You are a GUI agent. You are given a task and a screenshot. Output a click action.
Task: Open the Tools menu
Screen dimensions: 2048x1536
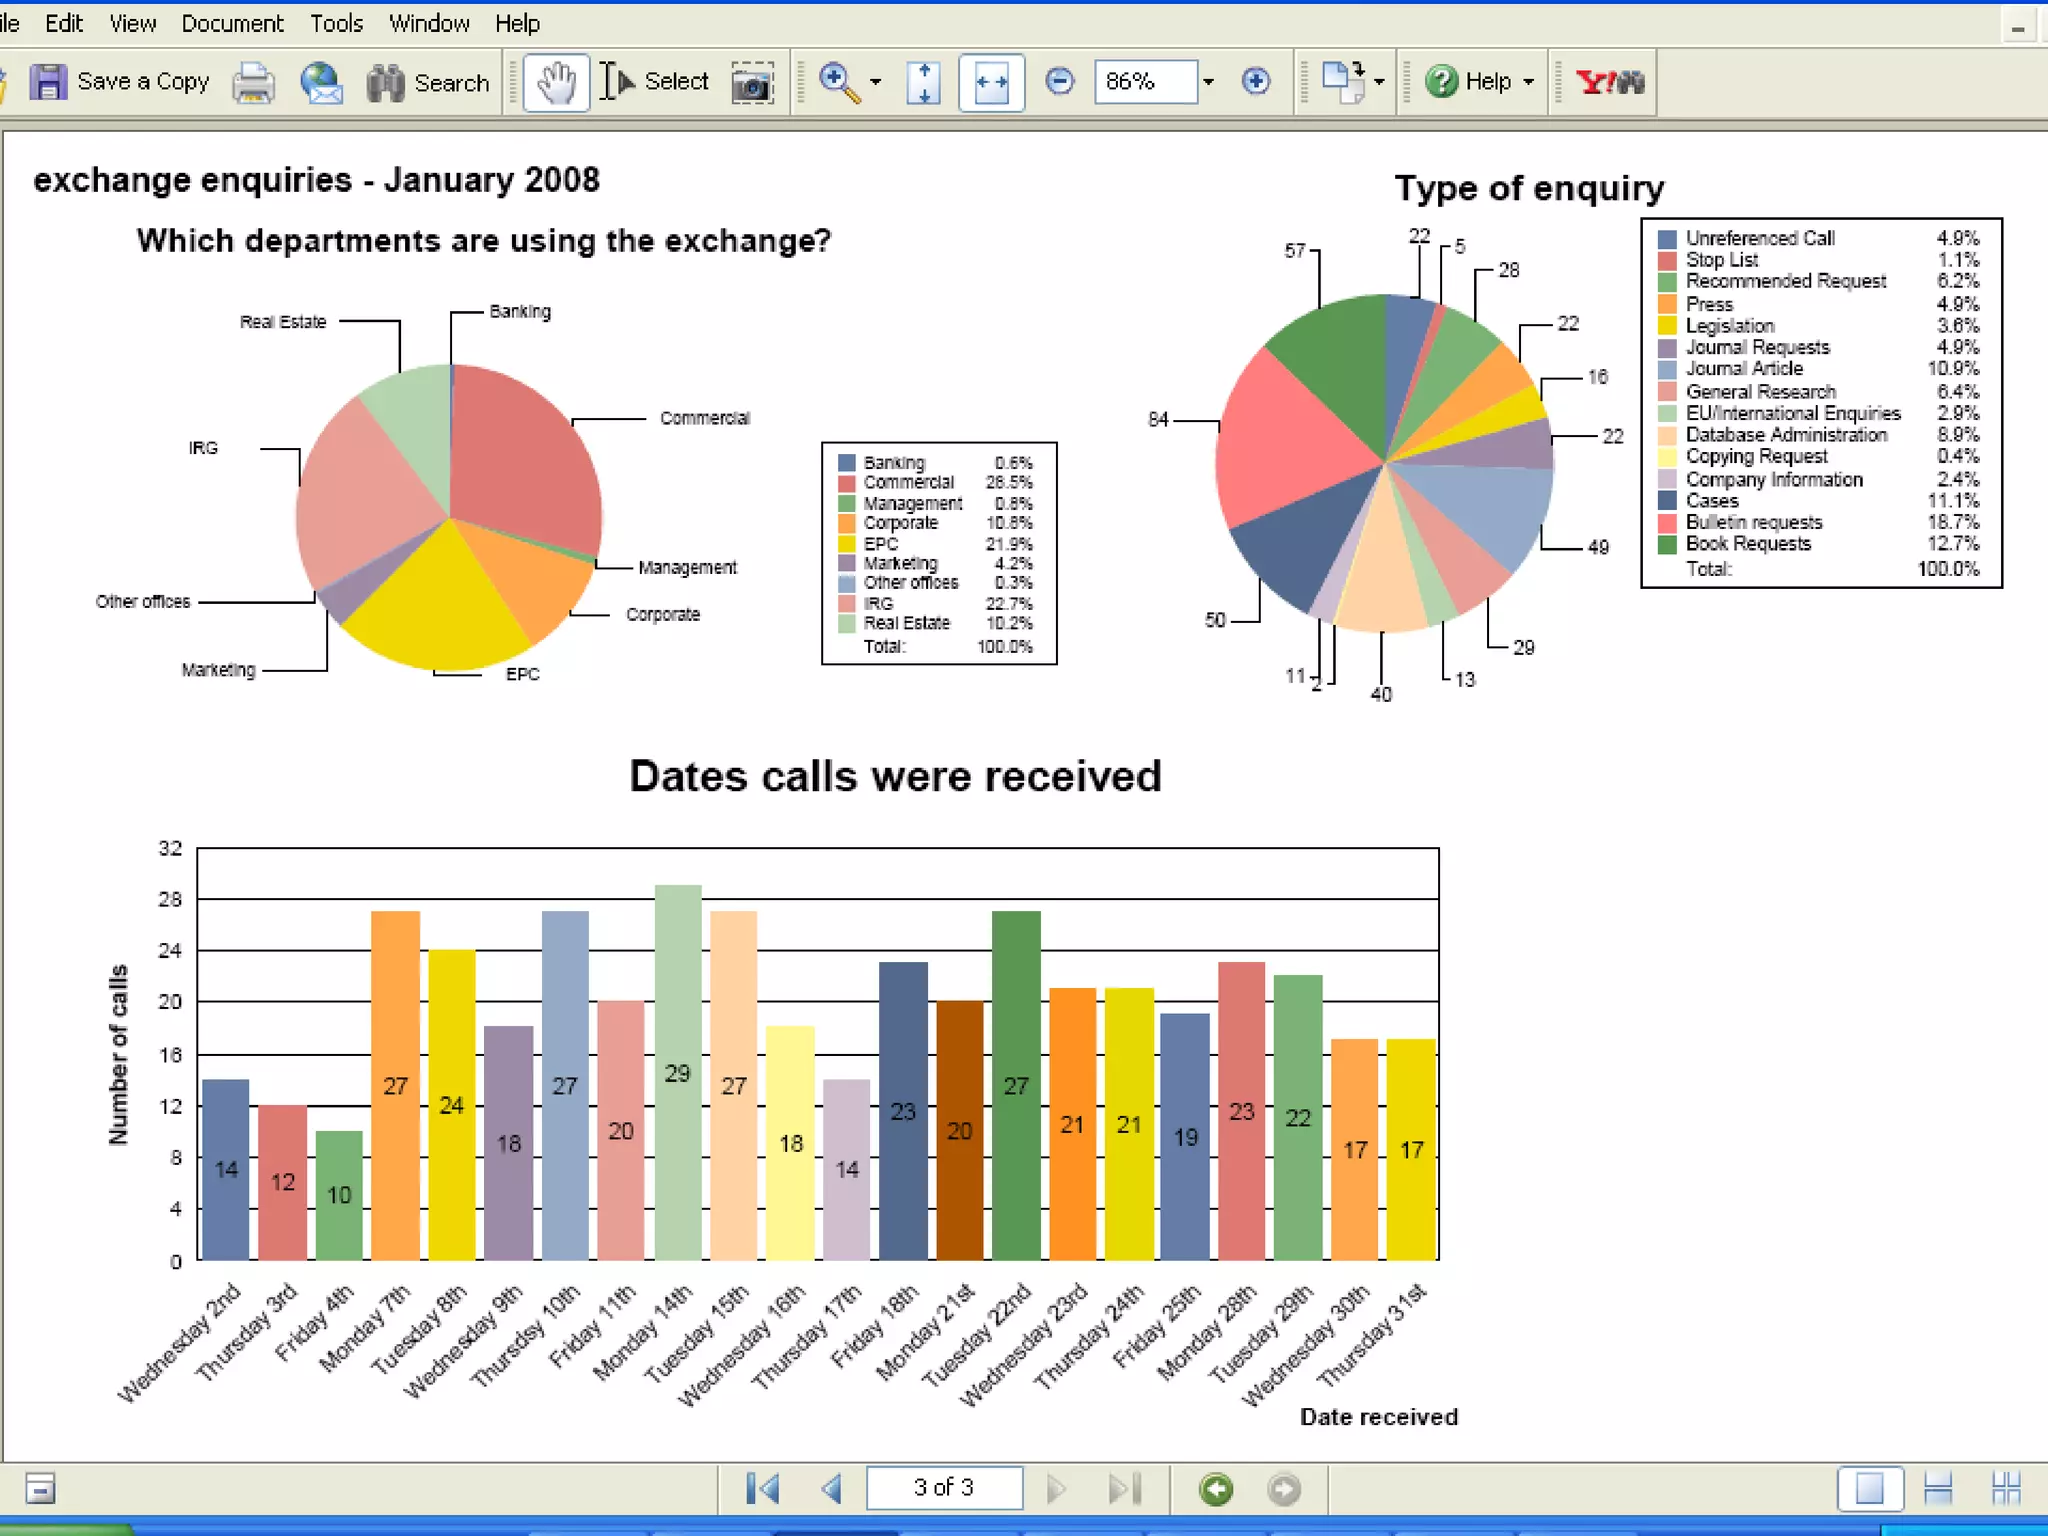pos(336,23)
